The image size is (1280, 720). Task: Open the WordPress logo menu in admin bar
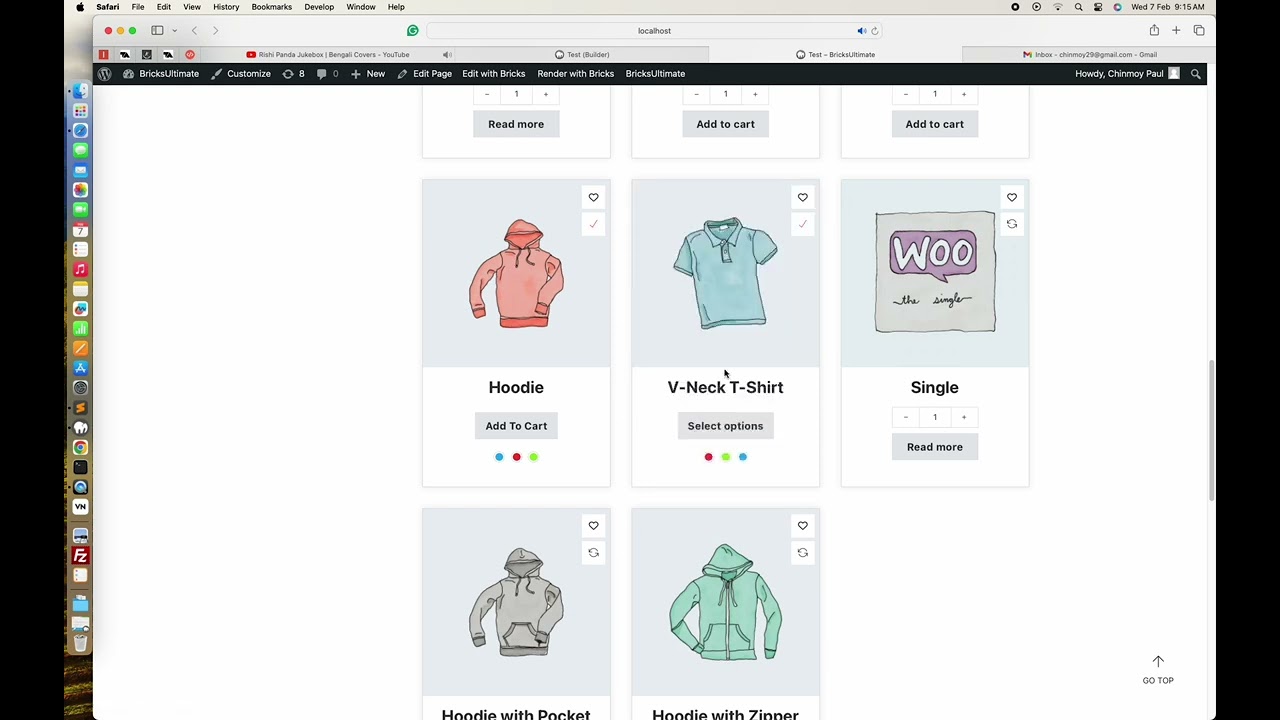pyautogui.click(x=104, y=74)
